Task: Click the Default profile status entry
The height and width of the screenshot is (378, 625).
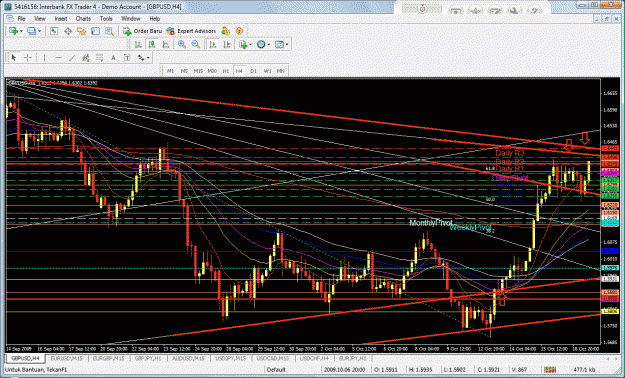Action: [276, 370]
